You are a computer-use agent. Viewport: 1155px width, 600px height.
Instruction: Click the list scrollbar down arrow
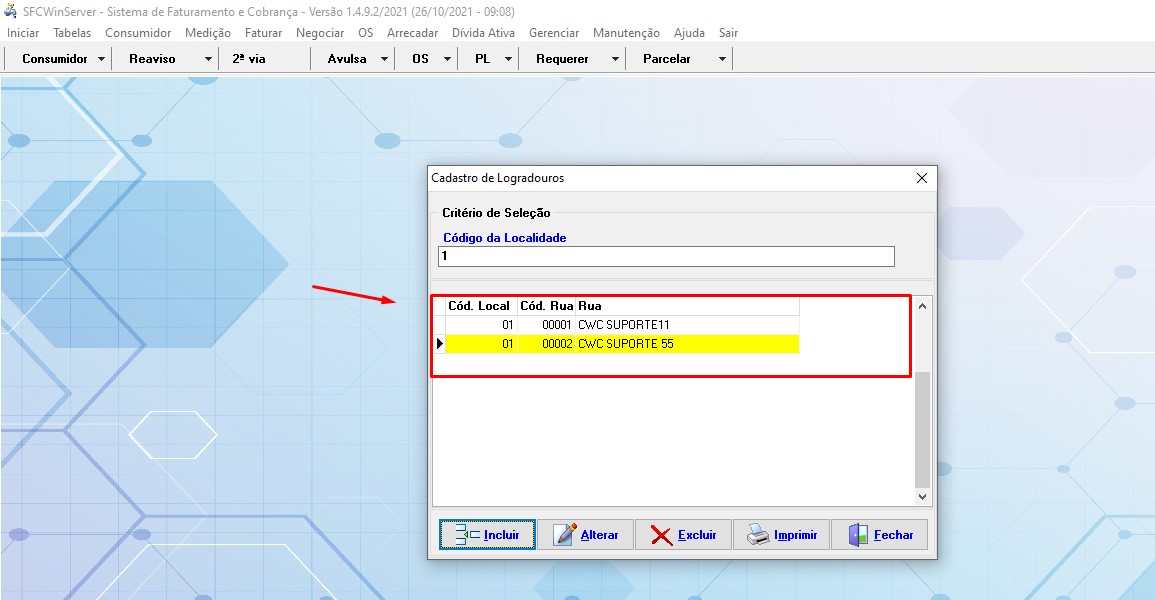923,497
